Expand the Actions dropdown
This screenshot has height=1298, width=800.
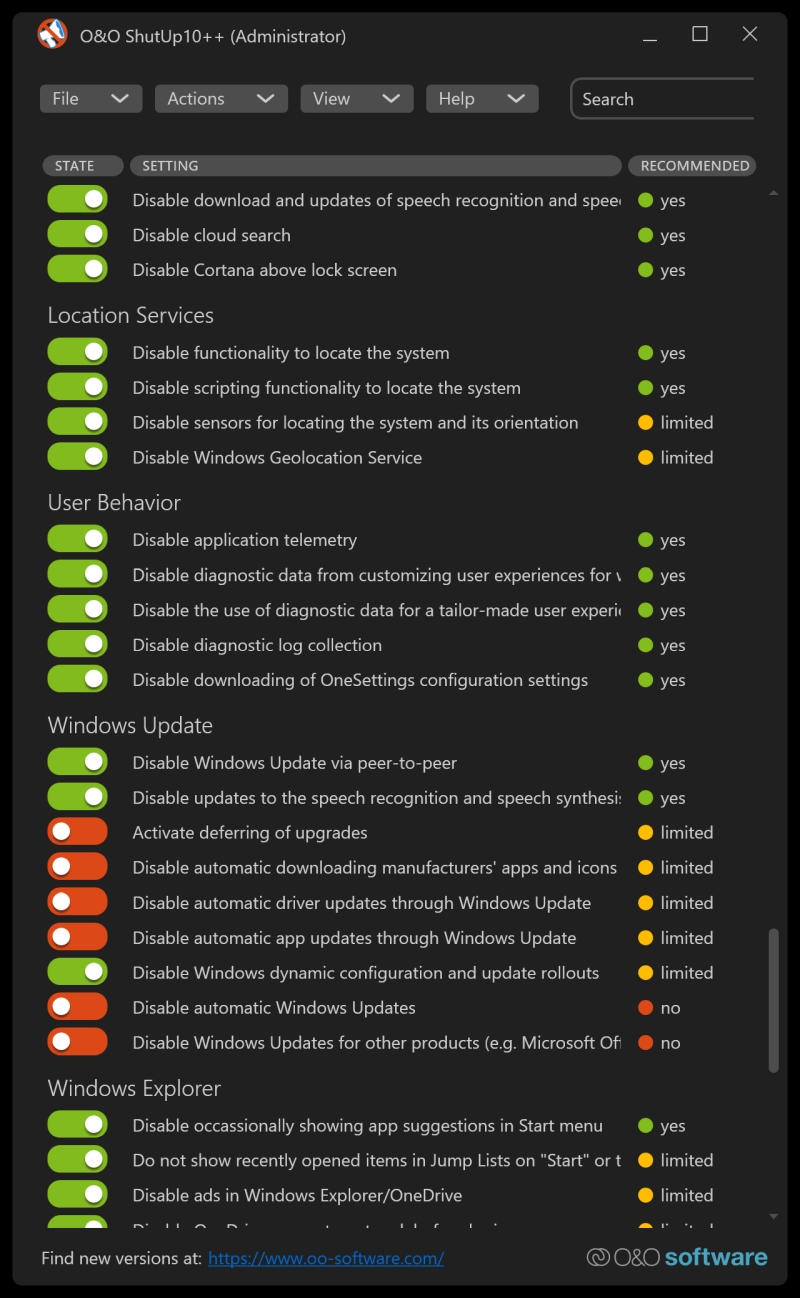(220, 99)
